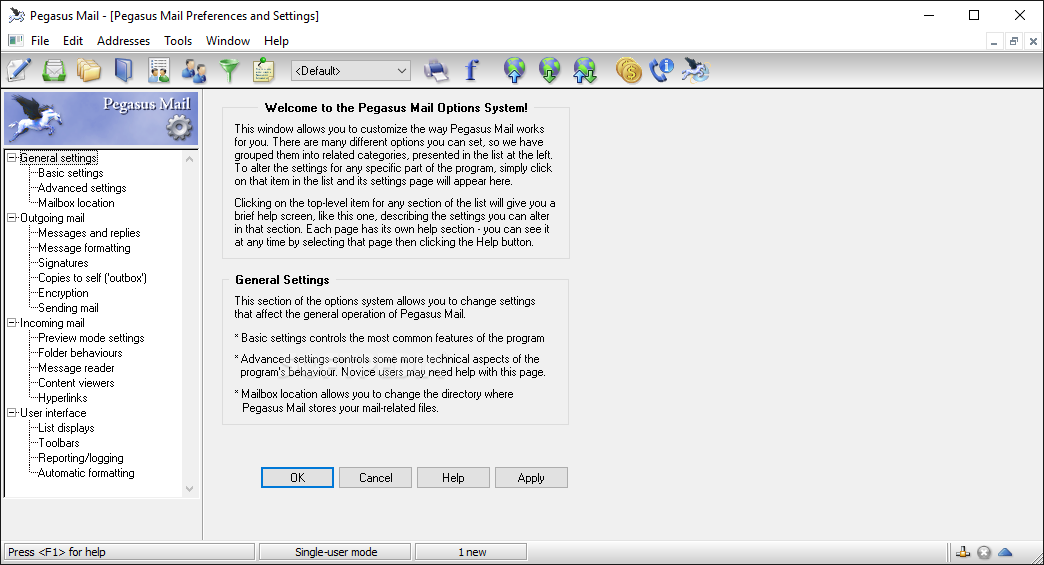Click the phone with info badge icon
Viewport: 1044px width, 565px height.
click(662, 70)
